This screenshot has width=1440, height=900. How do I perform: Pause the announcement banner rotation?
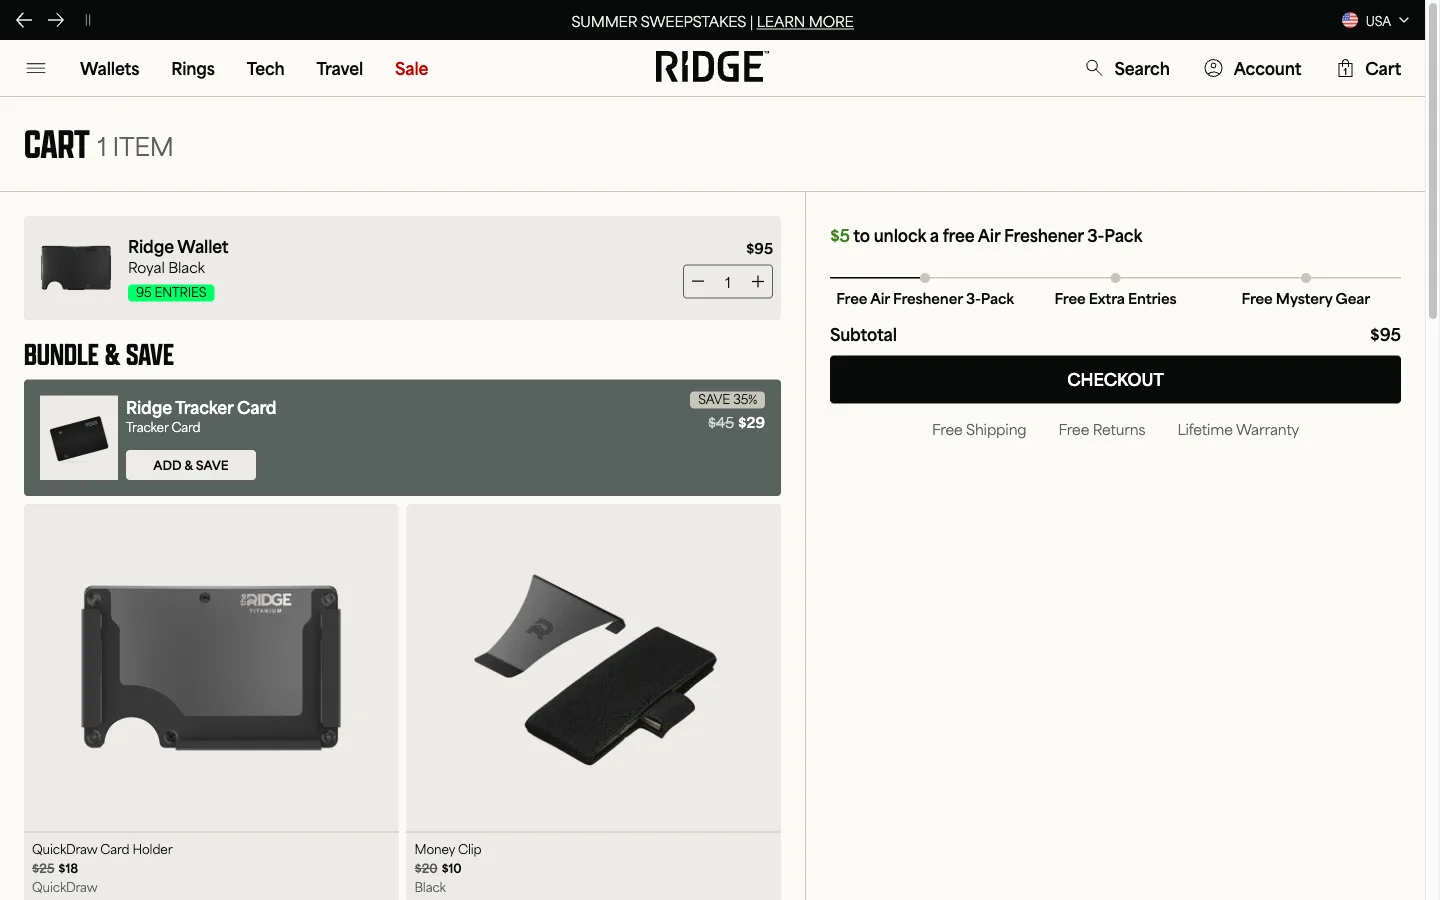pyautogui.click(x=88, y=20)
